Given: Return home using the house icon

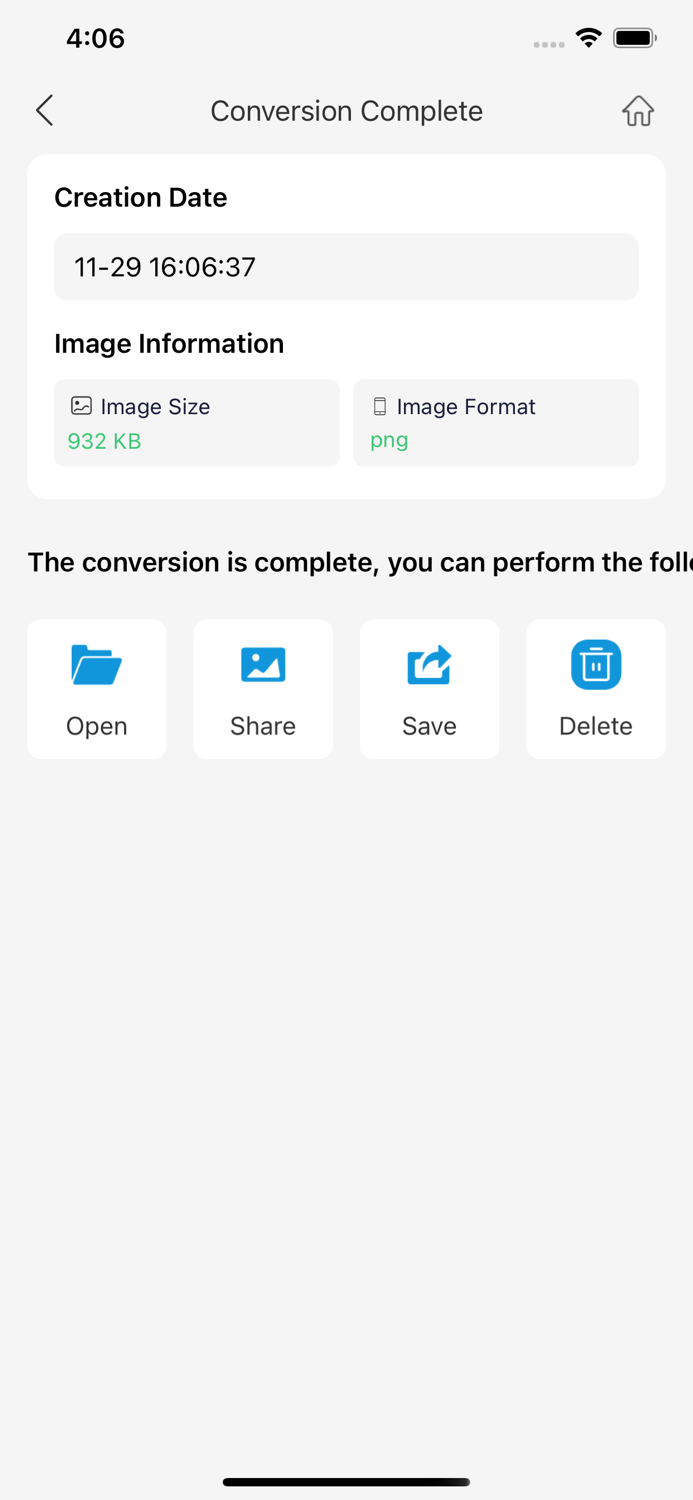Looking at the screenshot, I should [x=638, y=110].
